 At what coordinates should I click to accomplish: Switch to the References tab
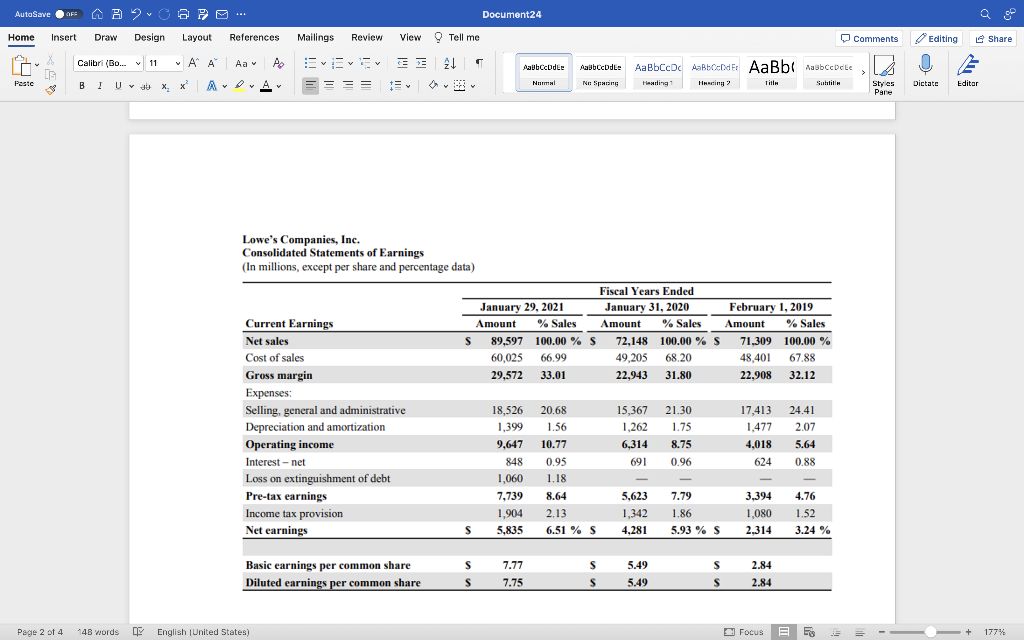254,37
